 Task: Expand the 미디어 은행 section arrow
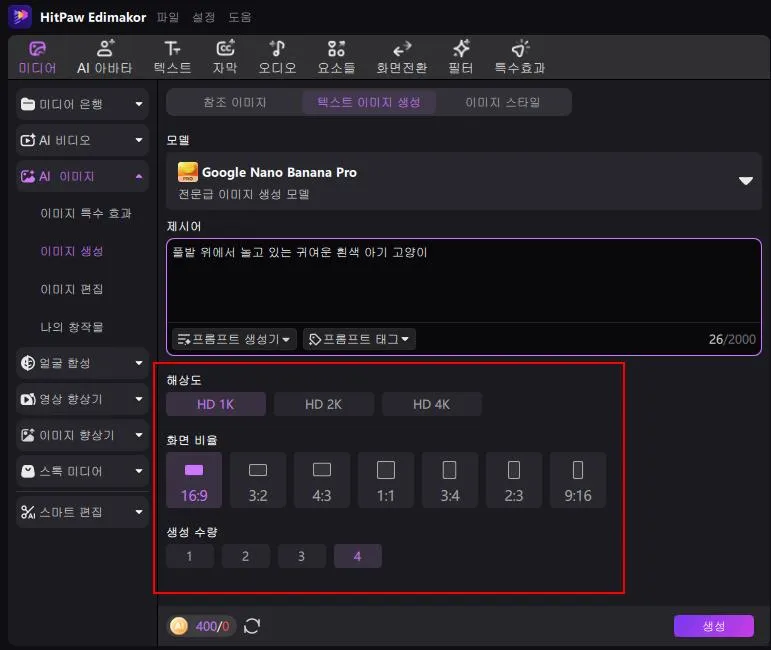tap(139, 104)
